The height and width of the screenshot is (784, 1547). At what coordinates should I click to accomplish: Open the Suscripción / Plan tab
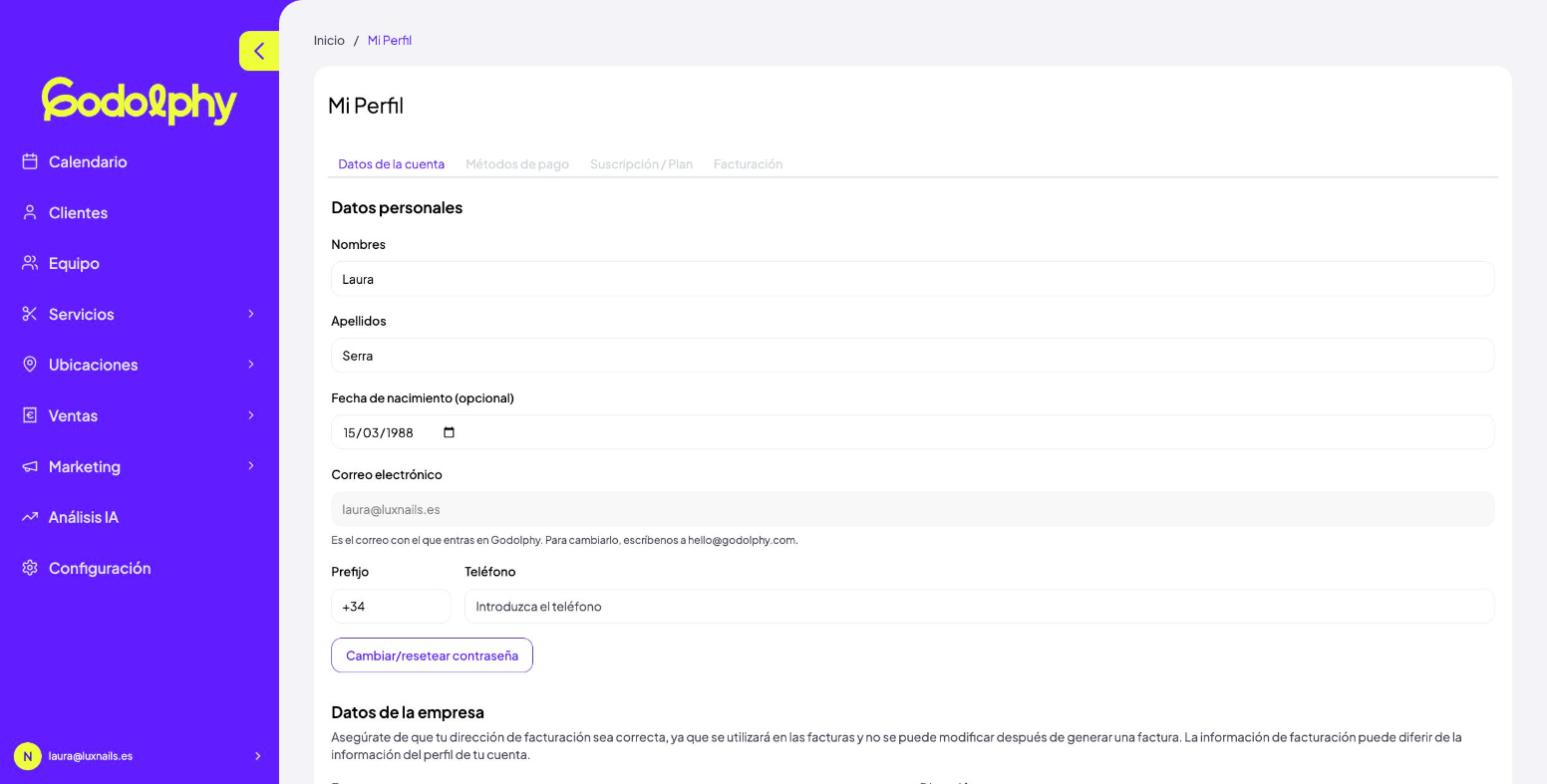pos(641,164)
